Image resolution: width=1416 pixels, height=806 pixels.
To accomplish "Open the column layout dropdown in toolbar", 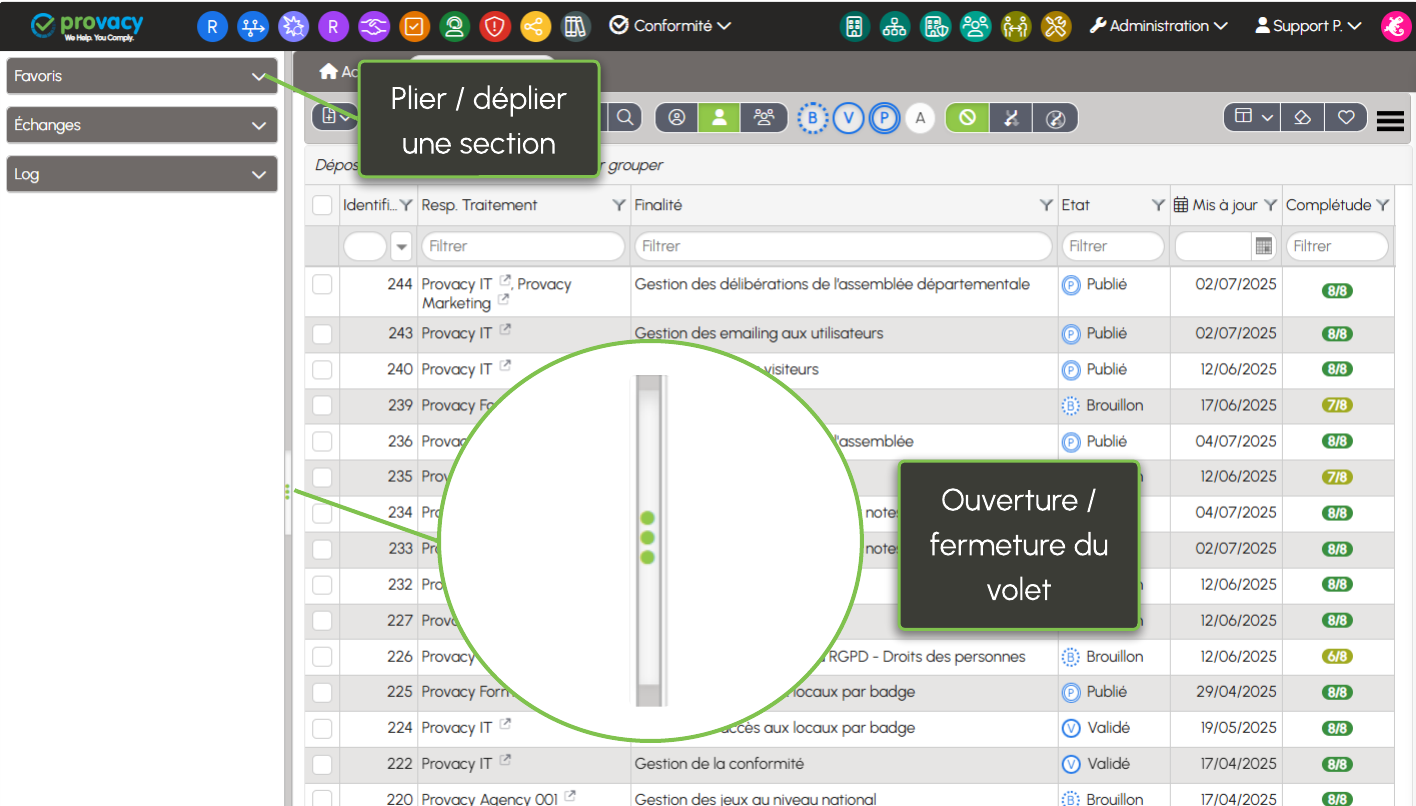I will [1252, 118].
